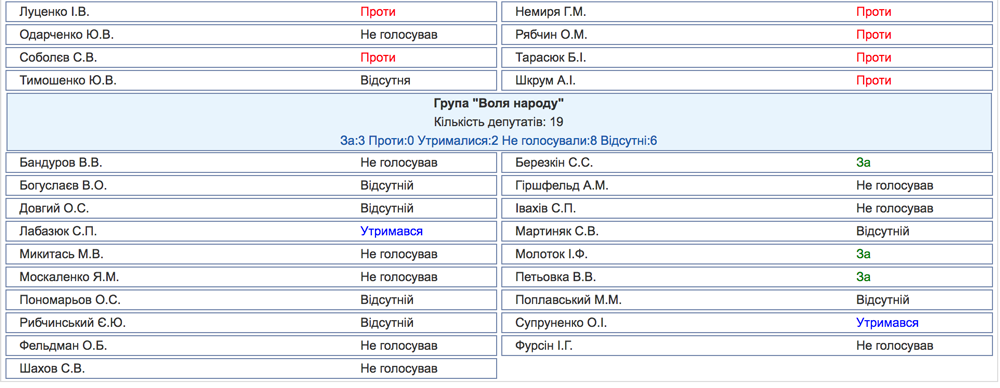
Task: Select Супруненко О.І. Утримався status
Action: click(x=888, y=323)
